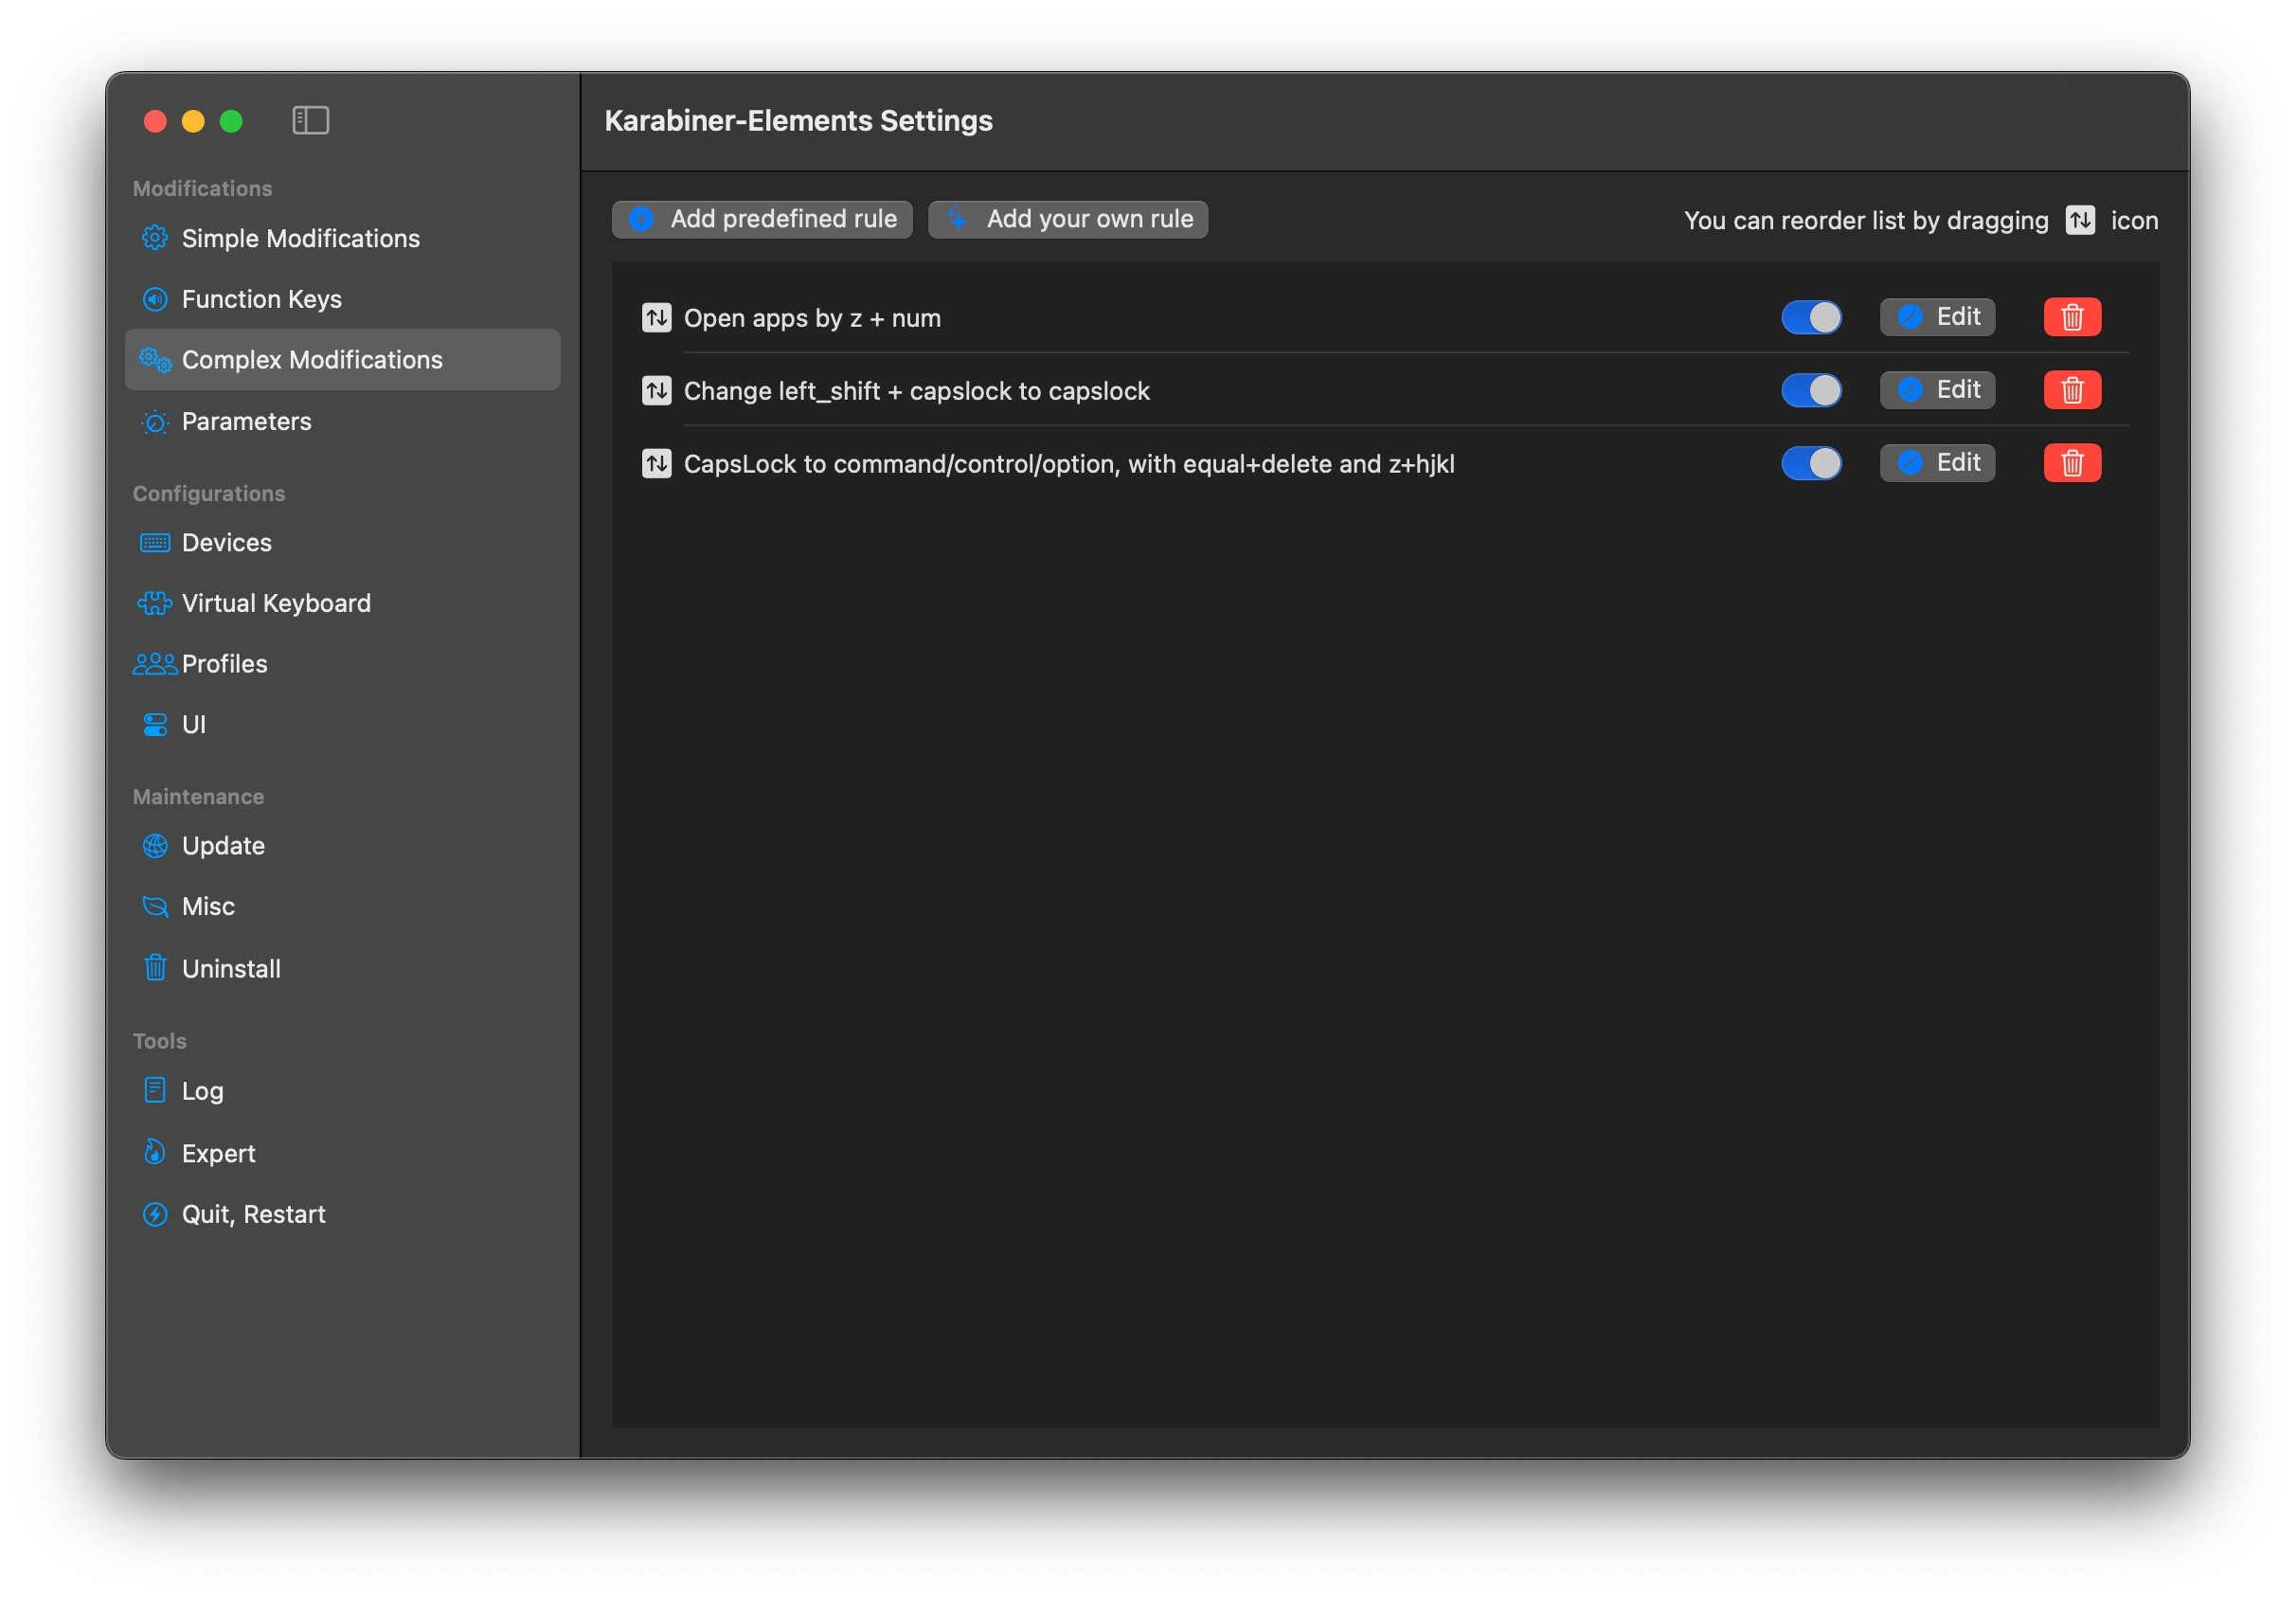Open the Simple Modifications section
Screen dimensions: 2296x1599
pyautogui.click(x=300, y=238)
